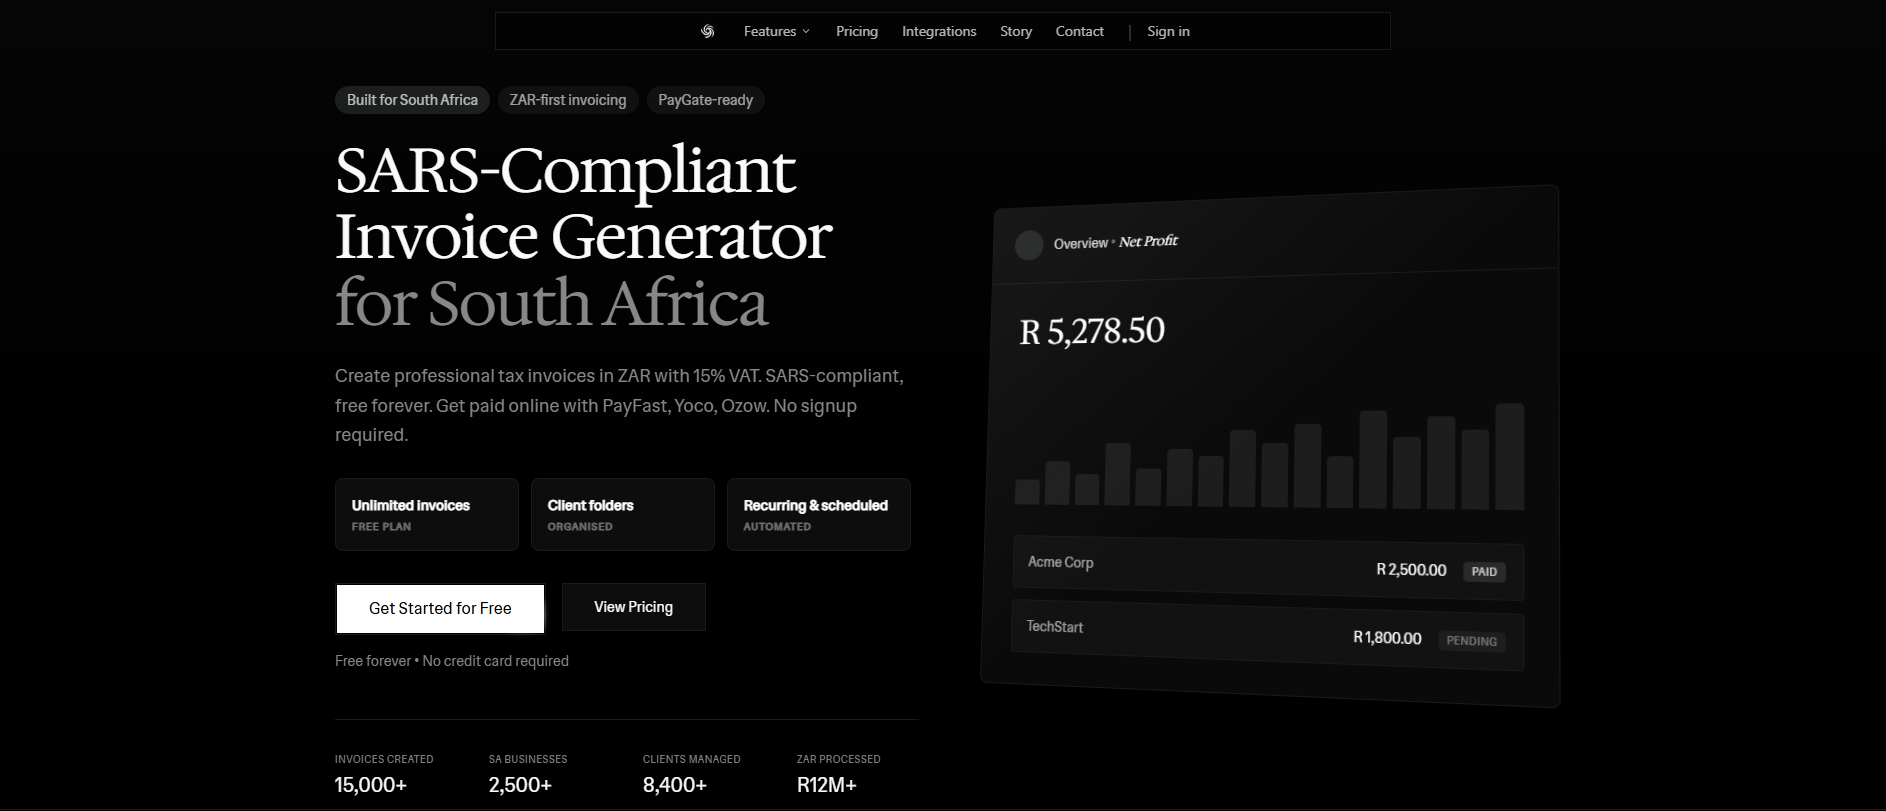Click the PAID status badge

(1484, 572)
